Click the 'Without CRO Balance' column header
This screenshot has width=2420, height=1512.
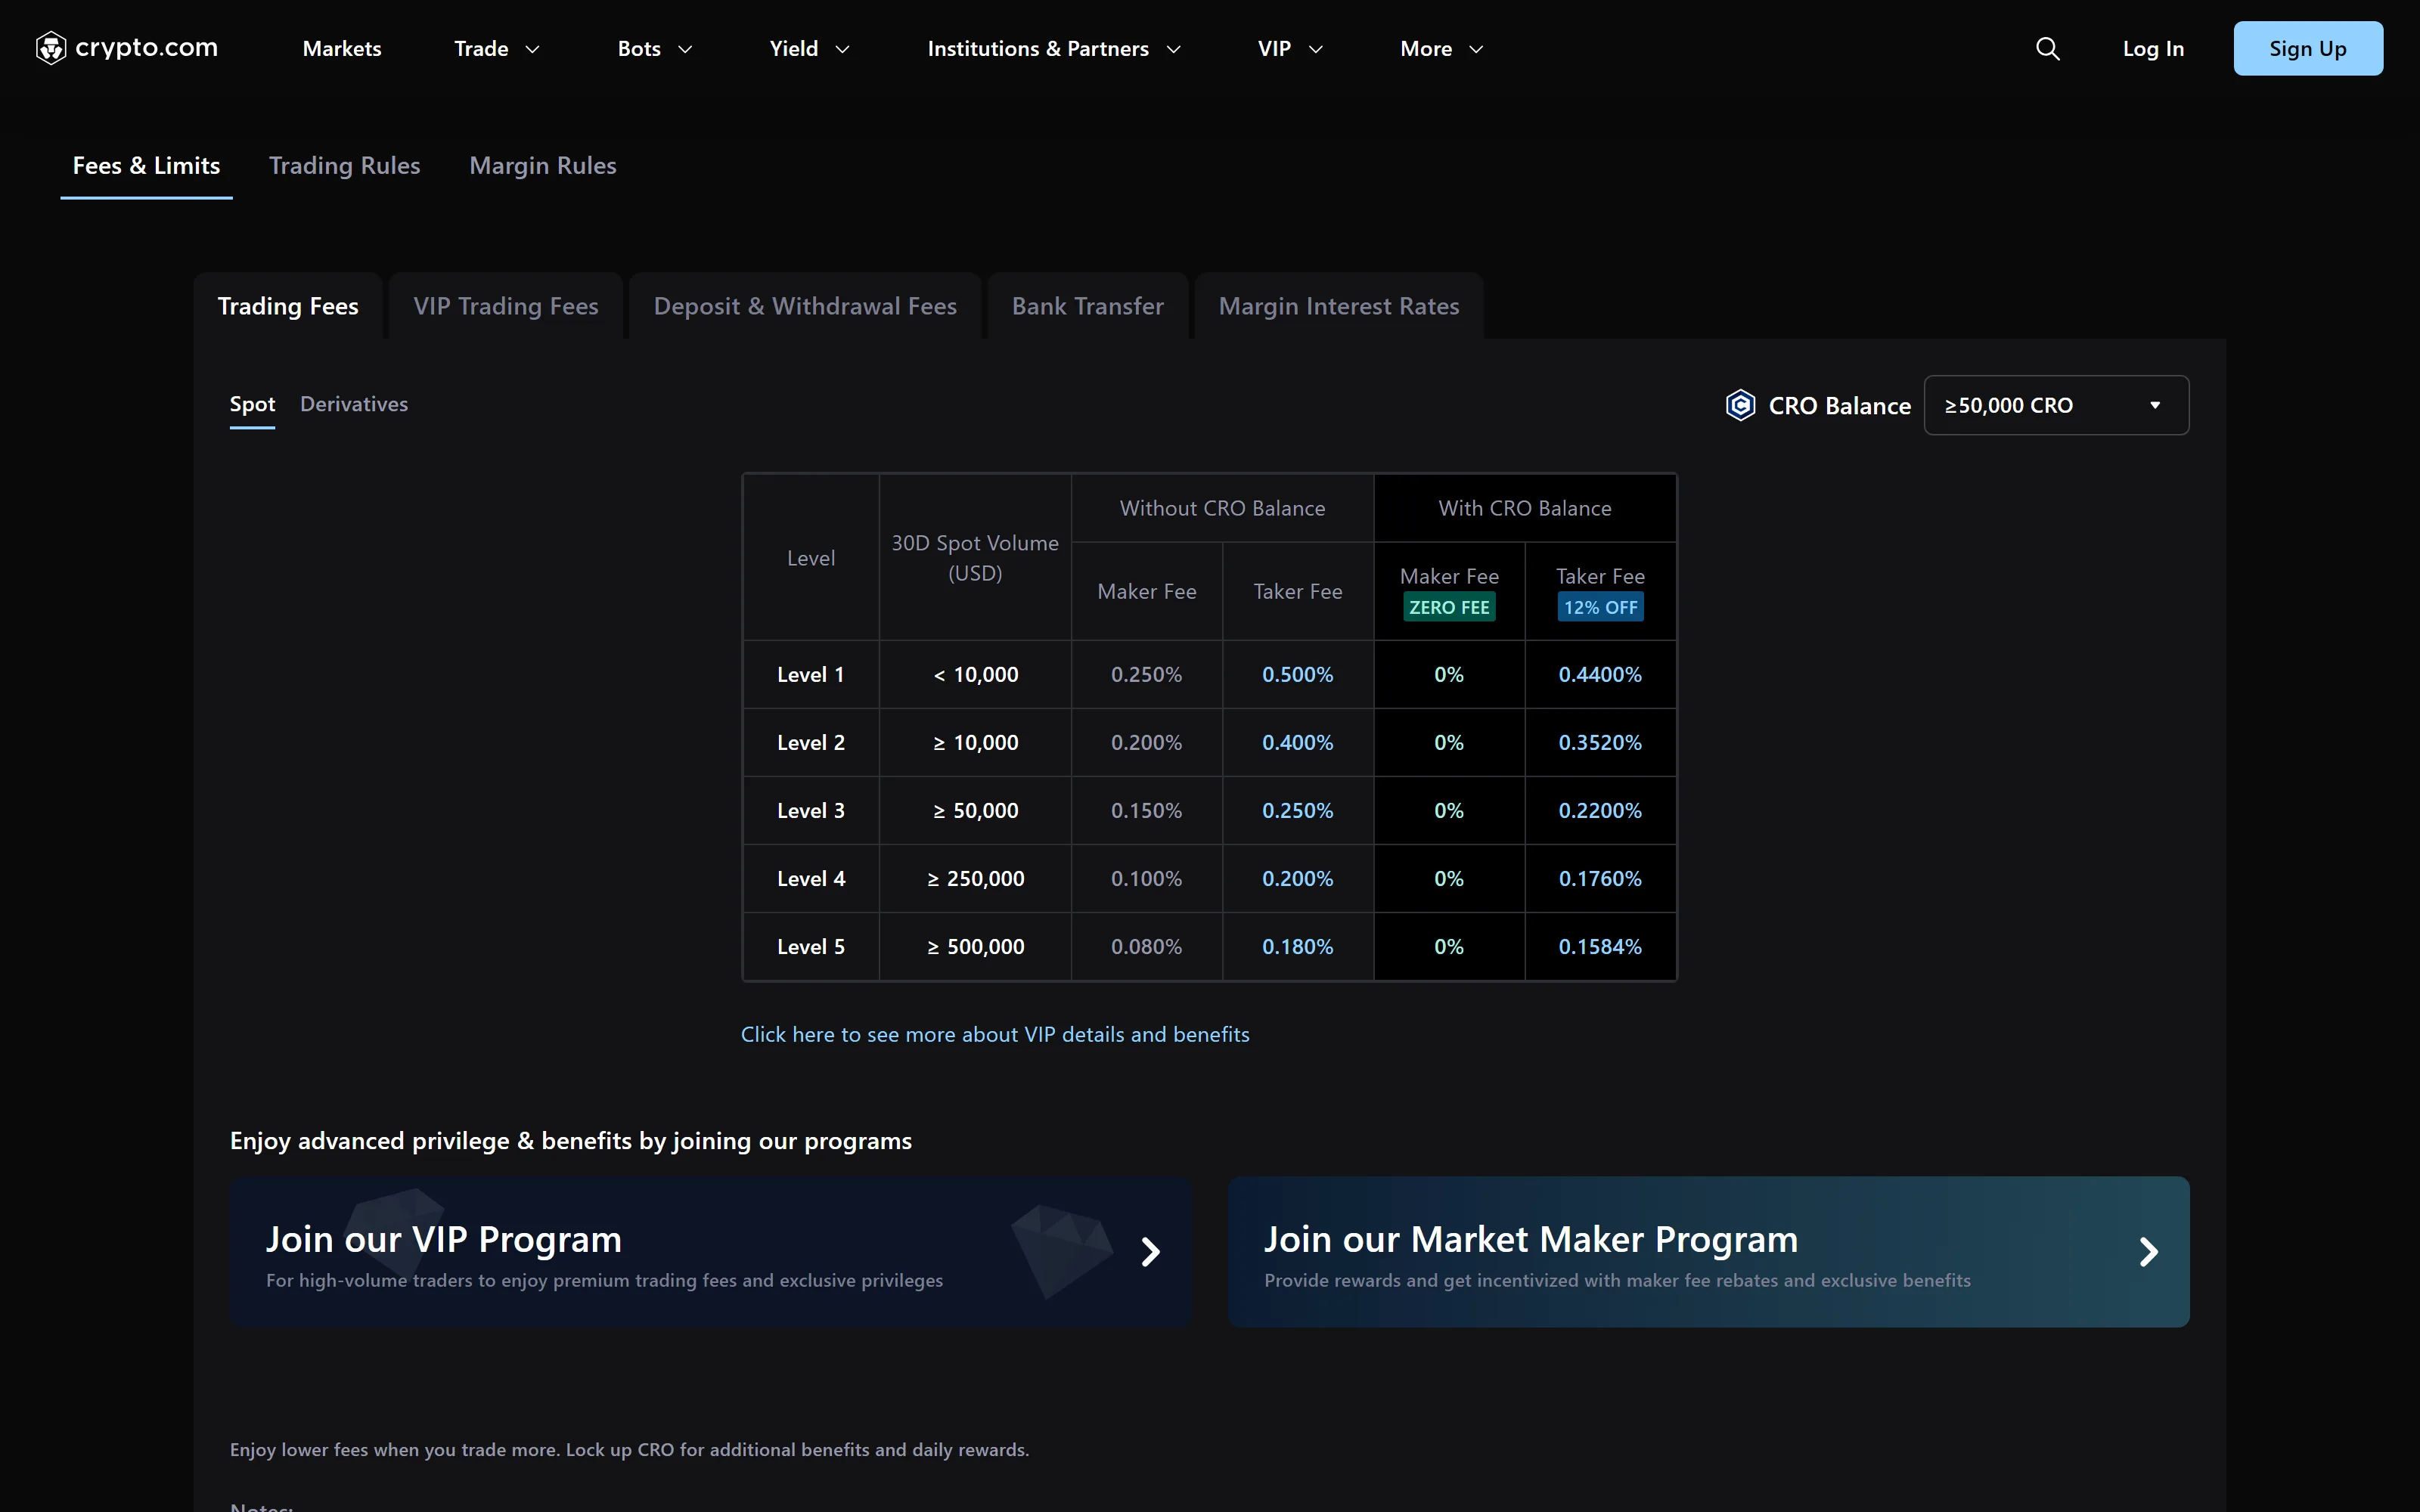tap(1222, 508)
